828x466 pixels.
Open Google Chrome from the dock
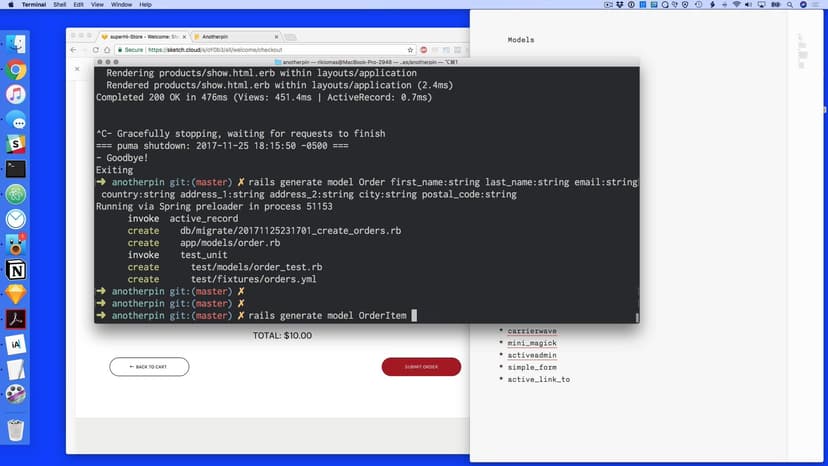tap(16, 70)
